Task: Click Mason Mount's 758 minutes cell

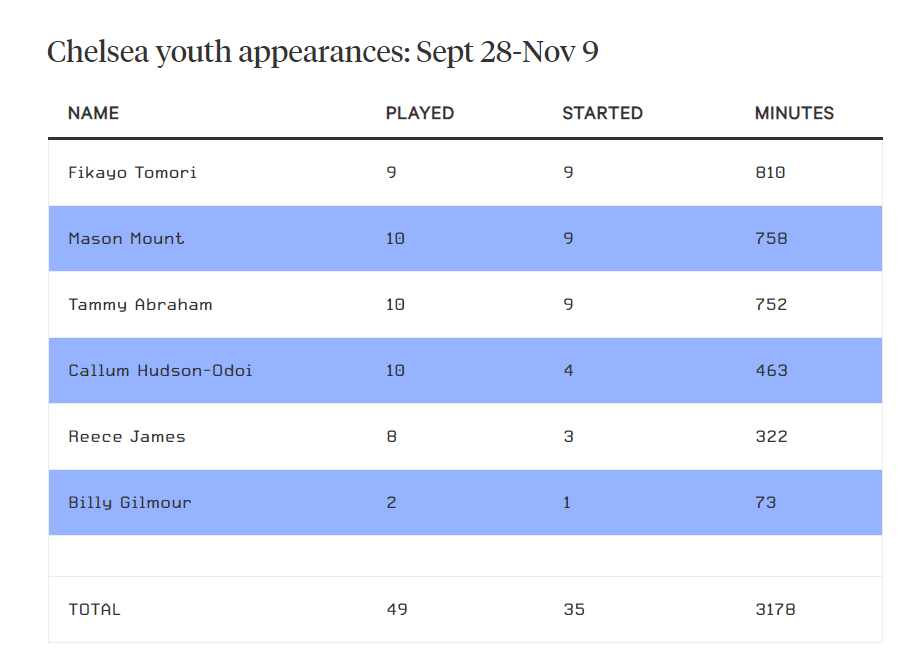Action: click(x=771, y=239)
